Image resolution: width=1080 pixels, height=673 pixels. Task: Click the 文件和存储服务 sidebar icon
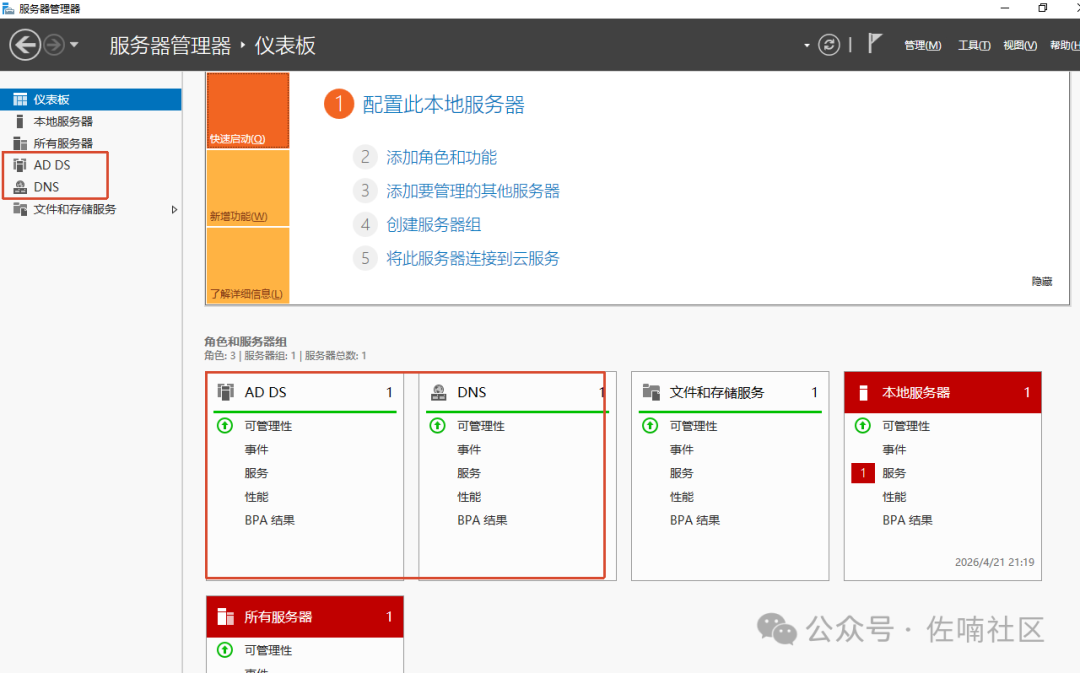click(x=20, y=209)
